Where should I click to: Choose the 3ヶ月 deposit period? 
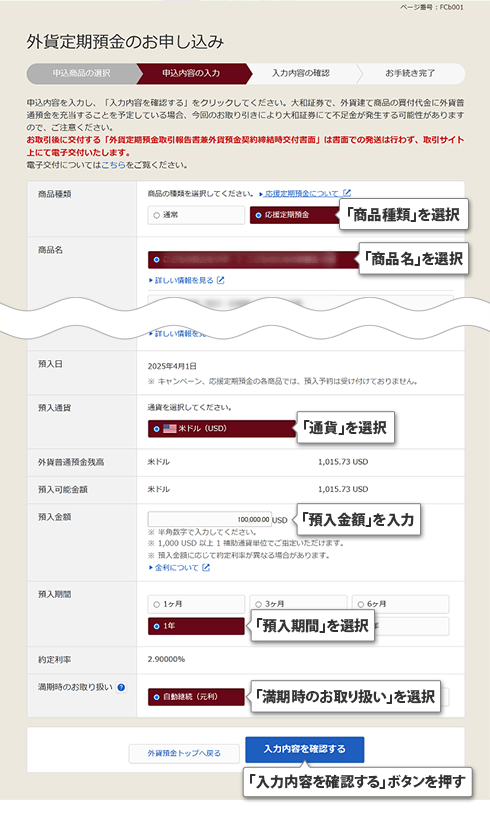coord(298,604)
